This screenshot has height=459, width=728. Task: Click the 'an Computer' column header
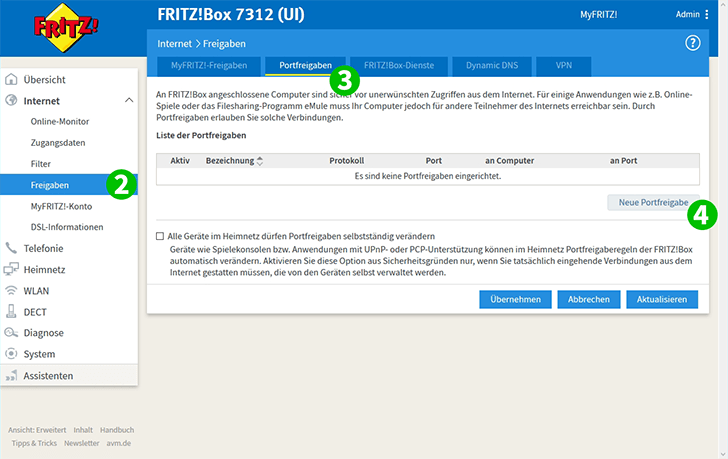[x=510, y=161]
